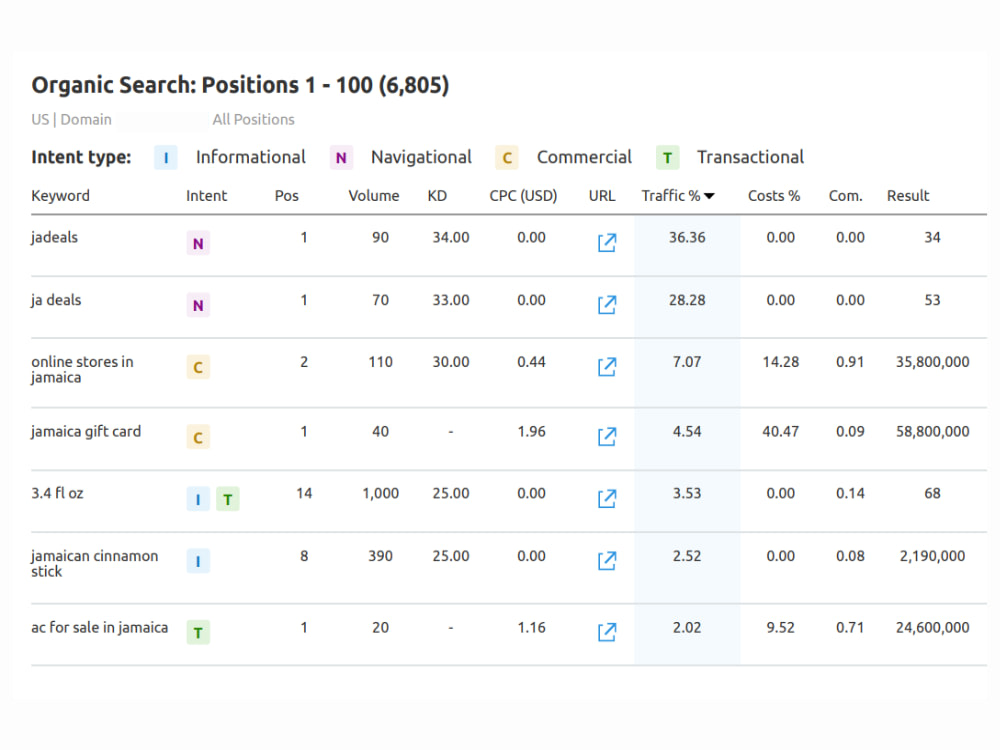Open URL icon for jamaican cinnamon stick

[x=607, y=561]
